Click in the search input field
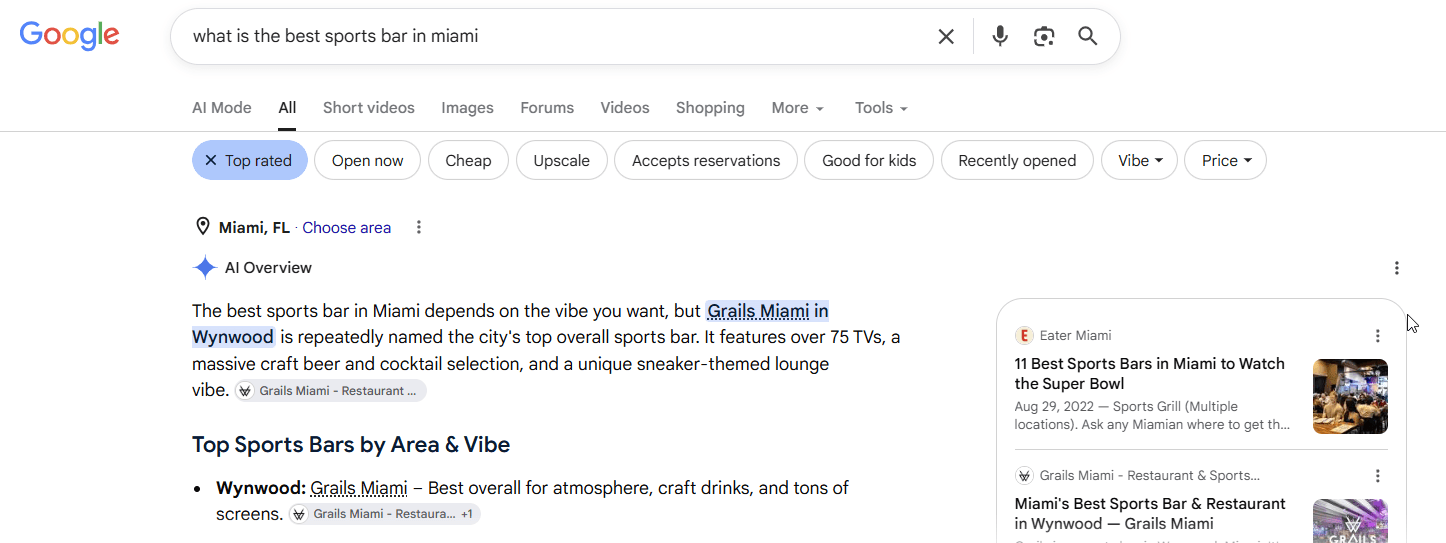This screenshot has width=1446, height=543. point(555,37)
